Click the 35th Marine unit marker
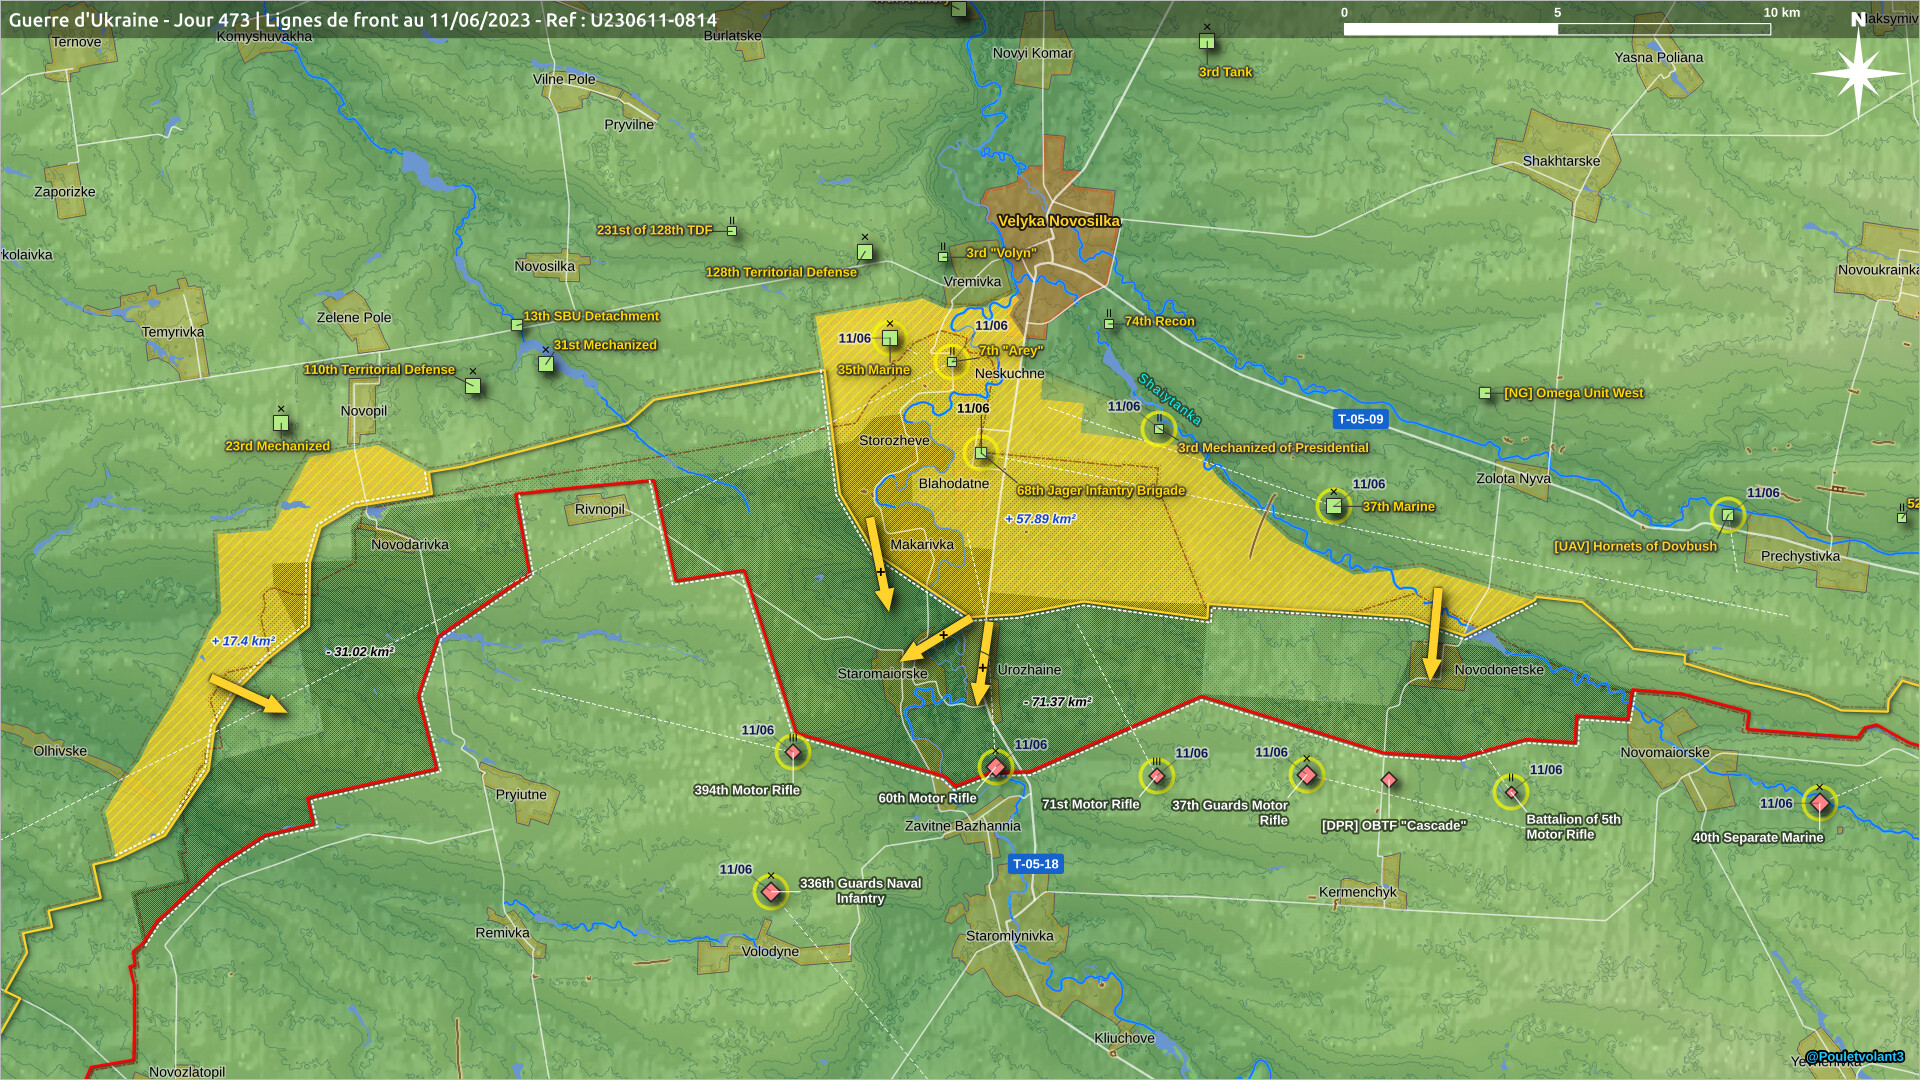 [889, 338]
